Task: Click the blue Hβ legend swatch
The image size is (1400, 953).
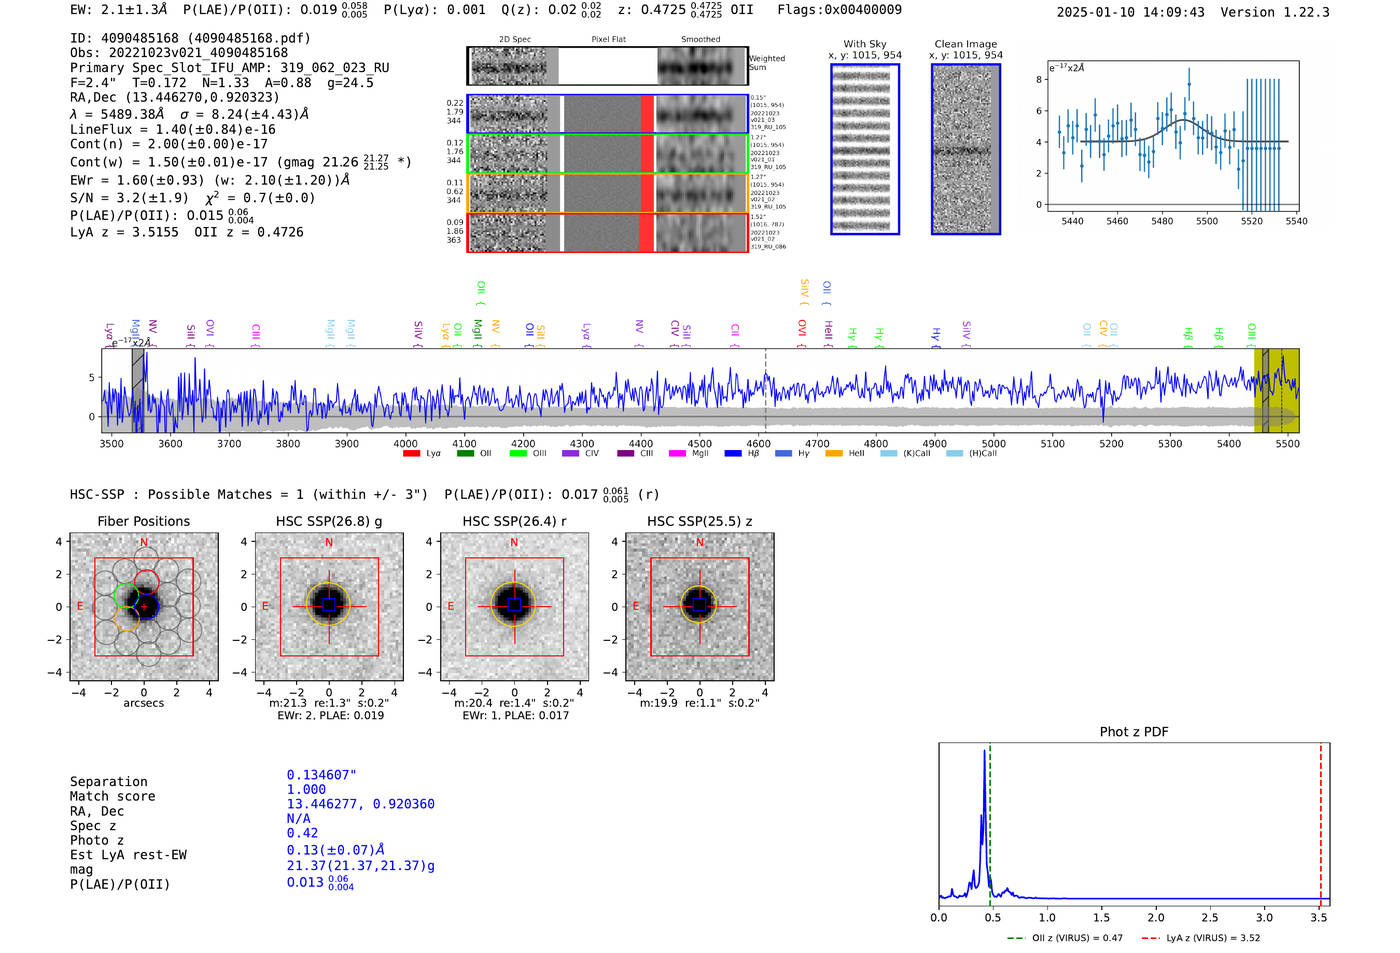Action: (x=733, y=453)
